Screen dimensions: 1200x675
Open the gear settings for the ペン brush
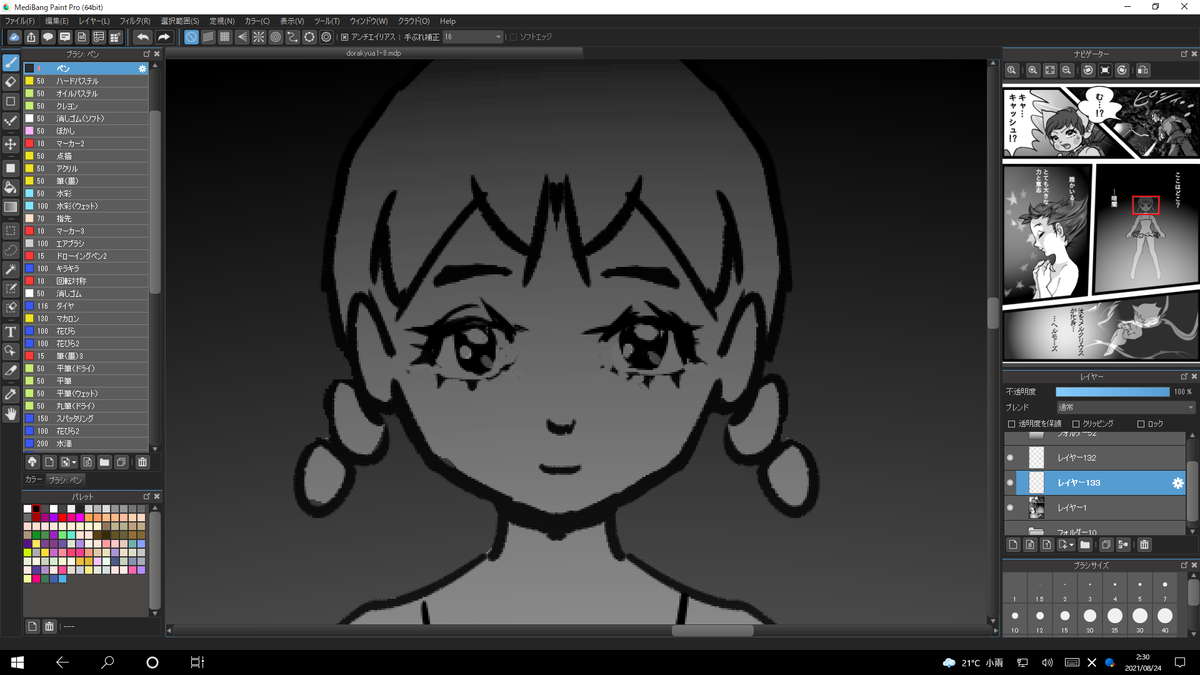142,69
